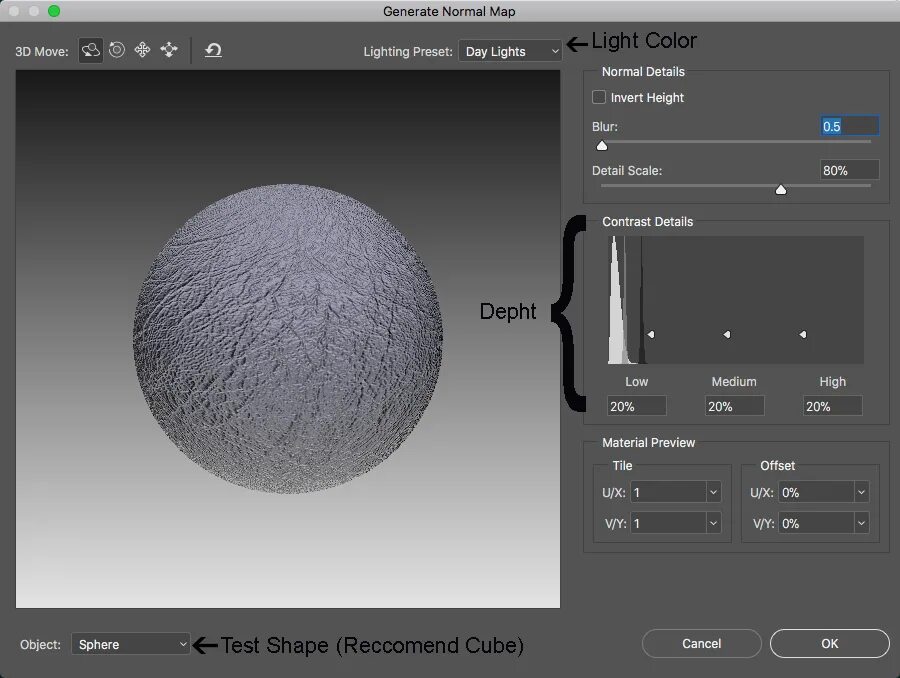Open the Object shape dropdown
The width and height of the screenshot is (900, 678).
click(130, 644)
